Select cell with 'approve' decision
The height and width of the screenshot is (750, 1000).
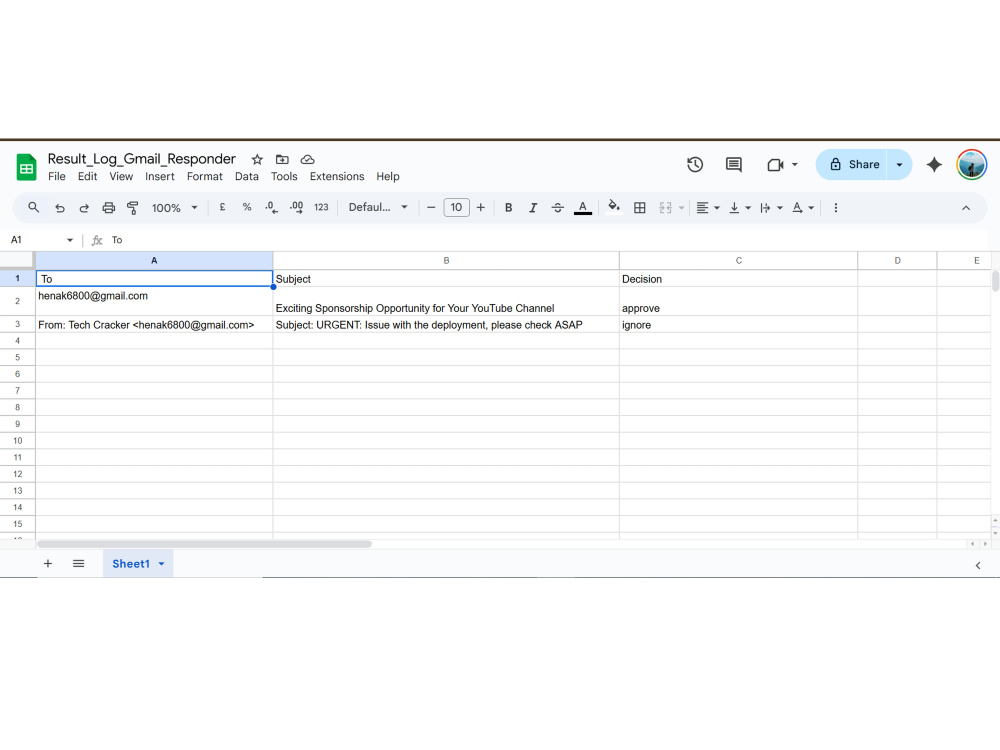[x=739, y=301]
